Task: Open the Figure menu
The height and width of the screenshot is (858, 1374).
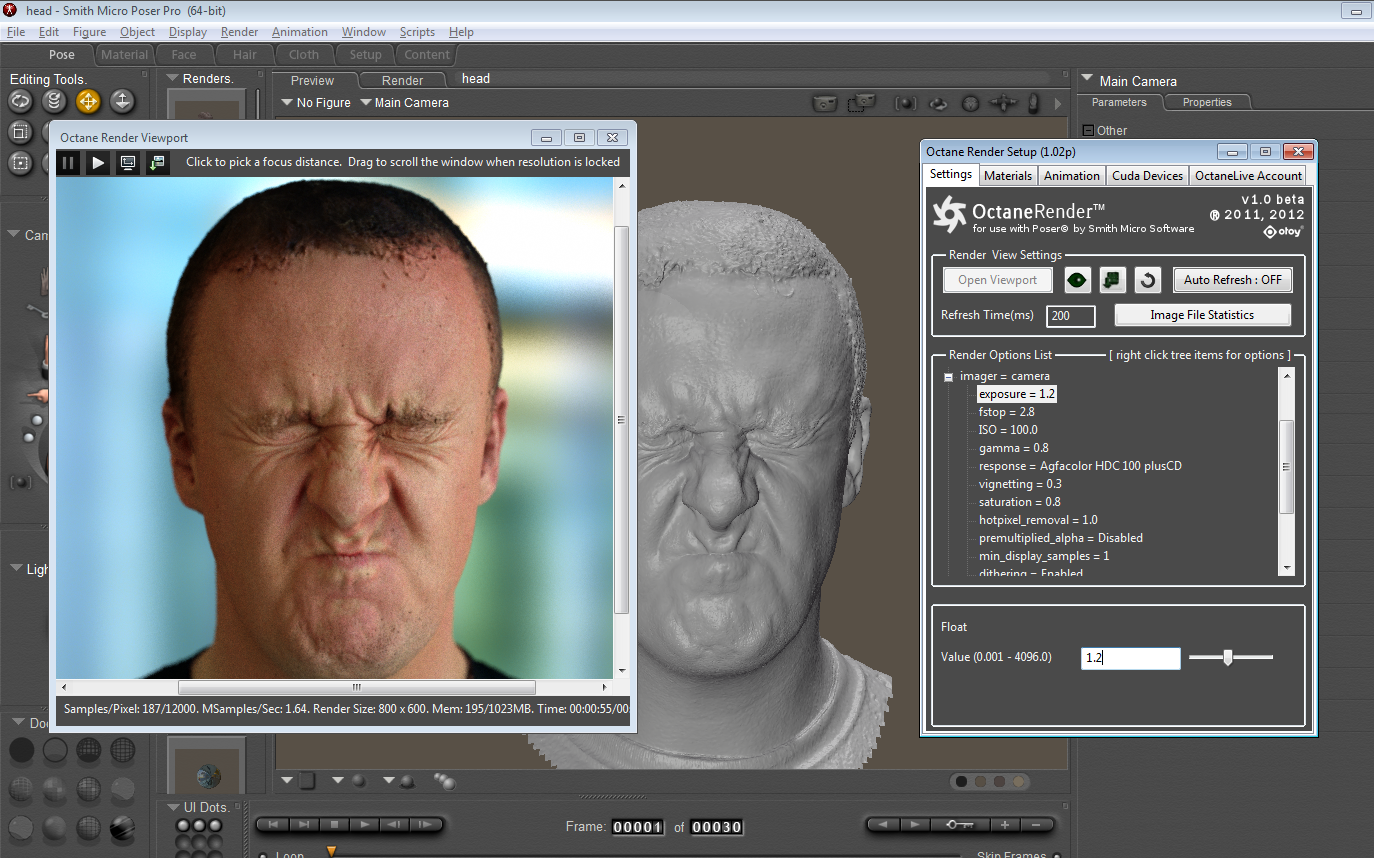Action: (x=89, y=32)
